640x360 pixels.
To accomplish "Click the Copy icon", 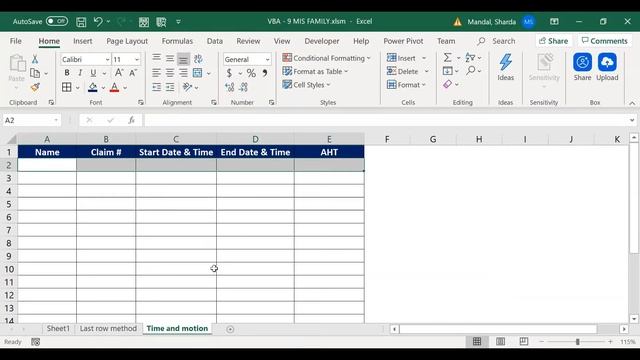I will click(36, 73).
